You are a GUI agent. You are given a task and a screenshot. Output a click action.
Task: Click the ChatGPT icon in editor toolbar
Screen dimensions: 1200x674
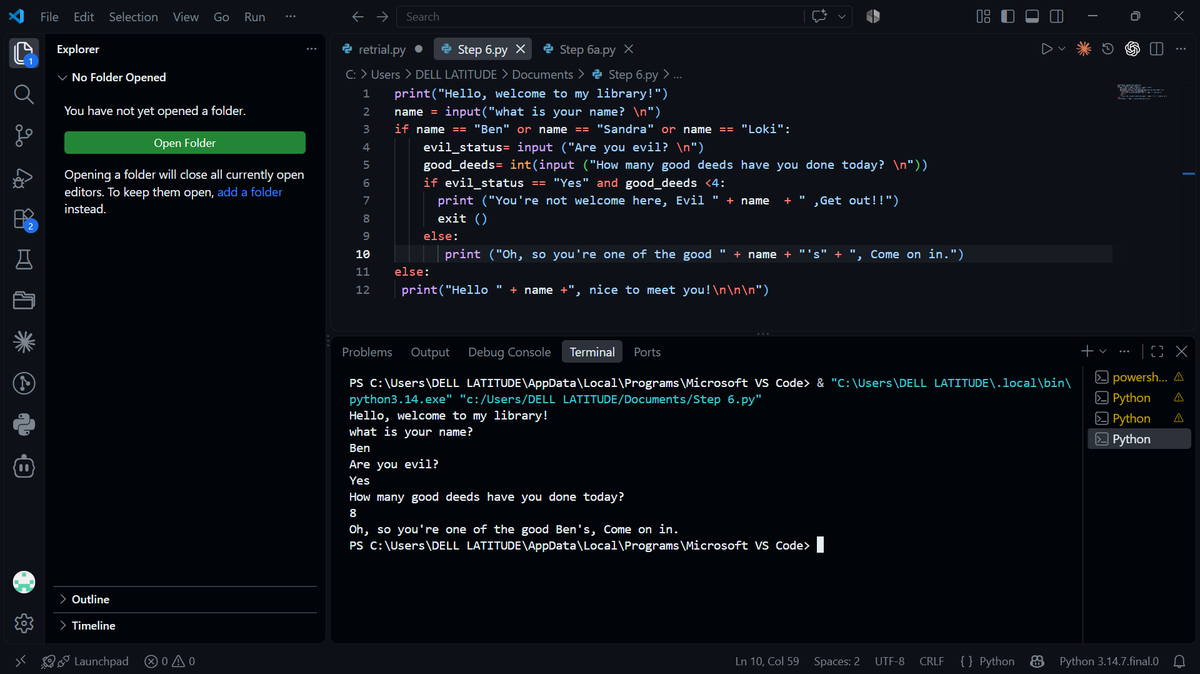pyautogui.click(x=1133, y=49)
